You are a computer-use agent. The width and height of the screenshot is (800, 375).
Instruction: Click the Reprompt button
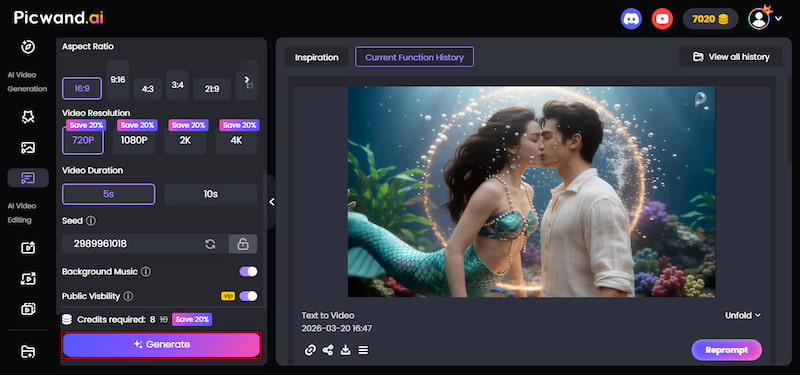click(x=727, y=350)
